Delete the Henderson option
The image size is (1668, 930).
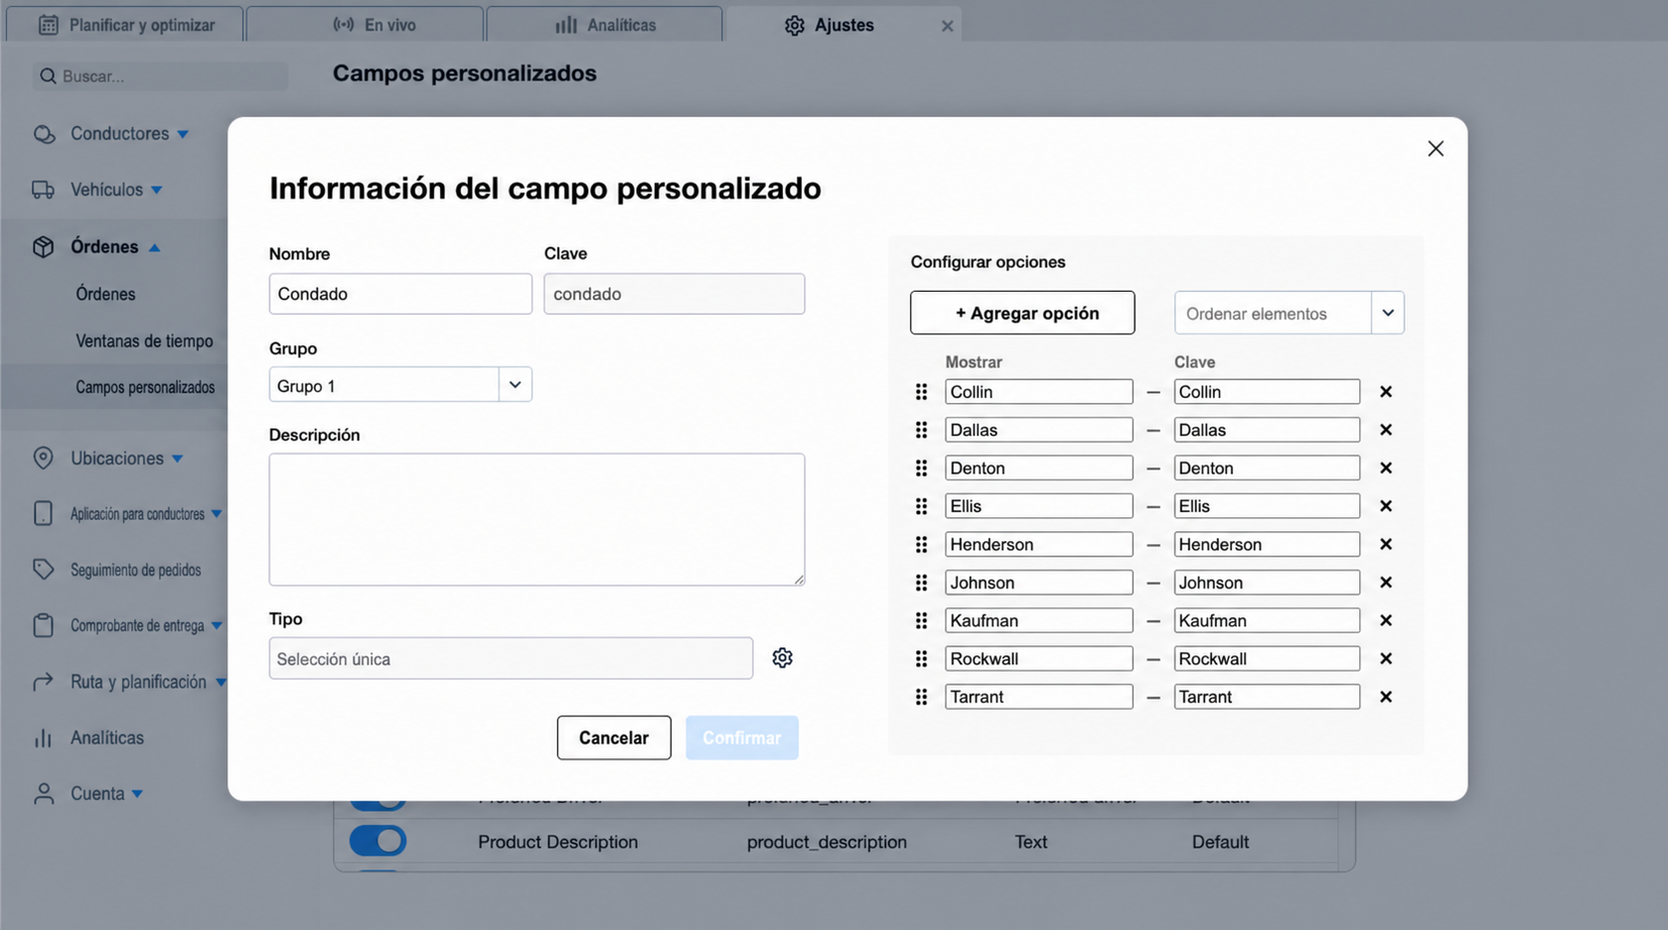pyautogui.click(x=1386, y=544)
